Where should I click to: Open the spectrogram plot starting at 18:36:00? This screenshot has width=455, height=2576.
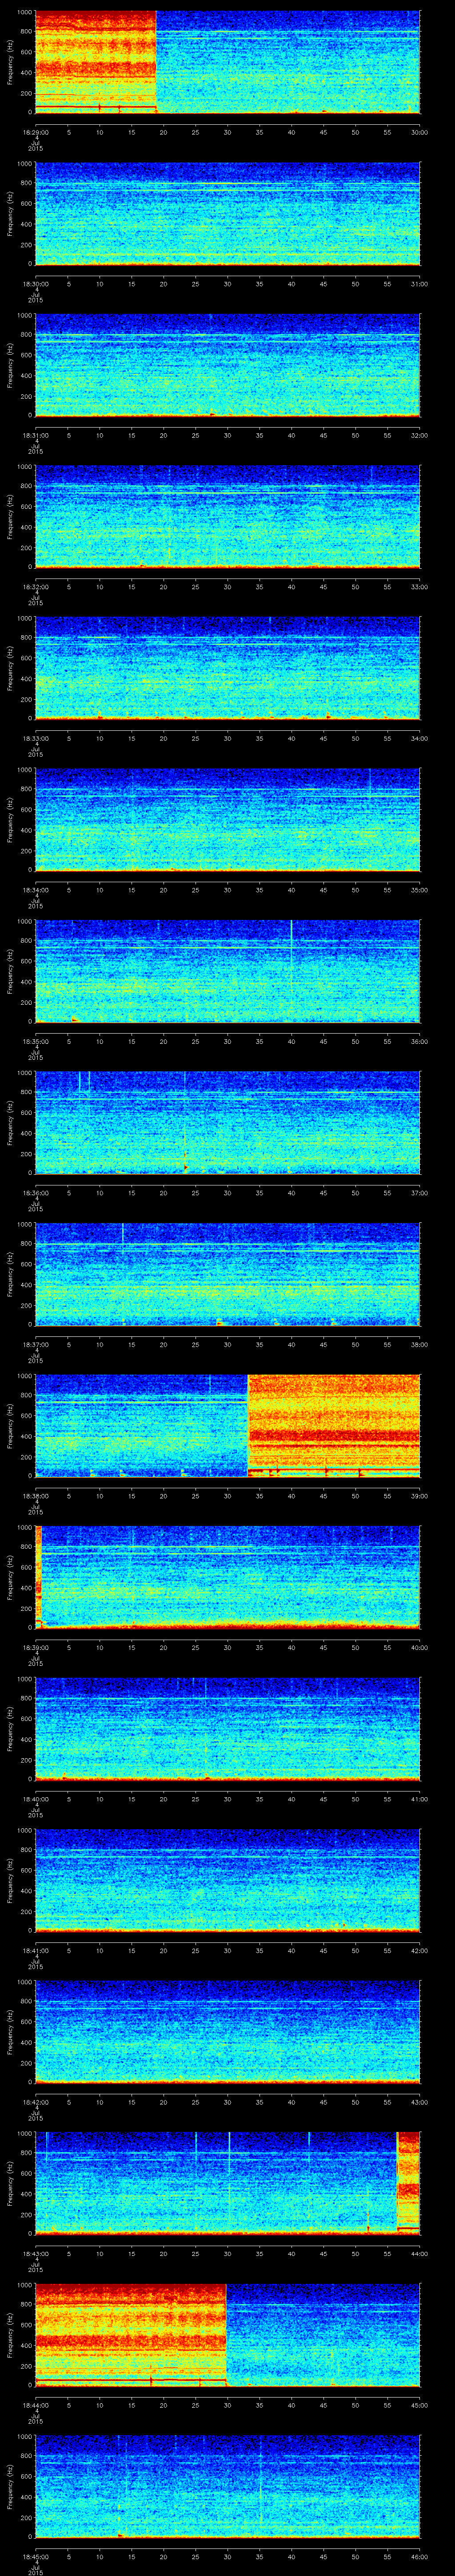(x=227, y=1123)
